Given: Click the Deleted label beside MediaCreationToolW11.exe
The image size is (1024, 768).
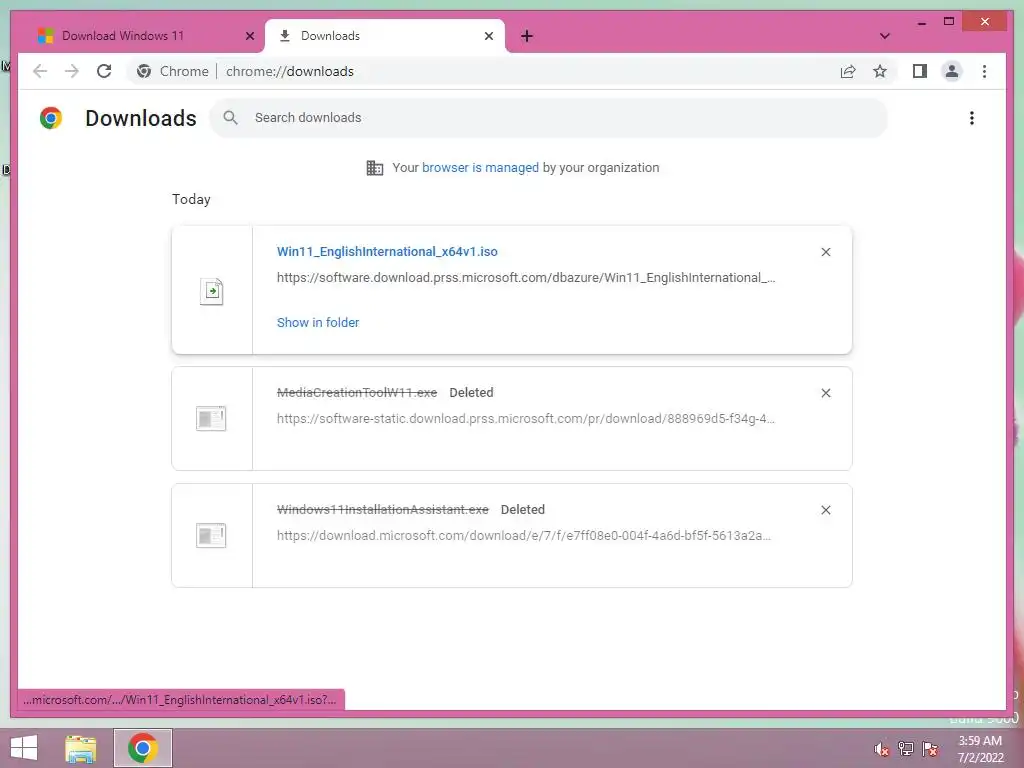Looking at the screenshot, I should click(x=471, y=392).
